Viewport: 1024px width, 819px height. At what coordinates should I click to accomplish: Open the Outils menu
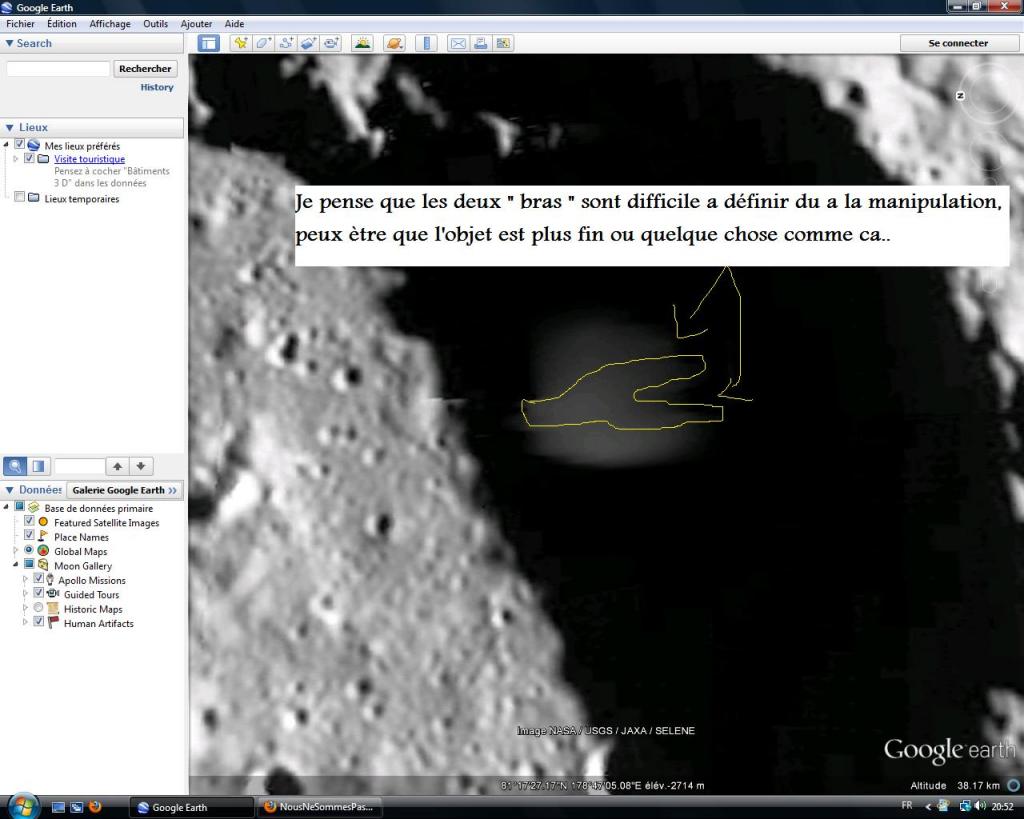point(155,24)
